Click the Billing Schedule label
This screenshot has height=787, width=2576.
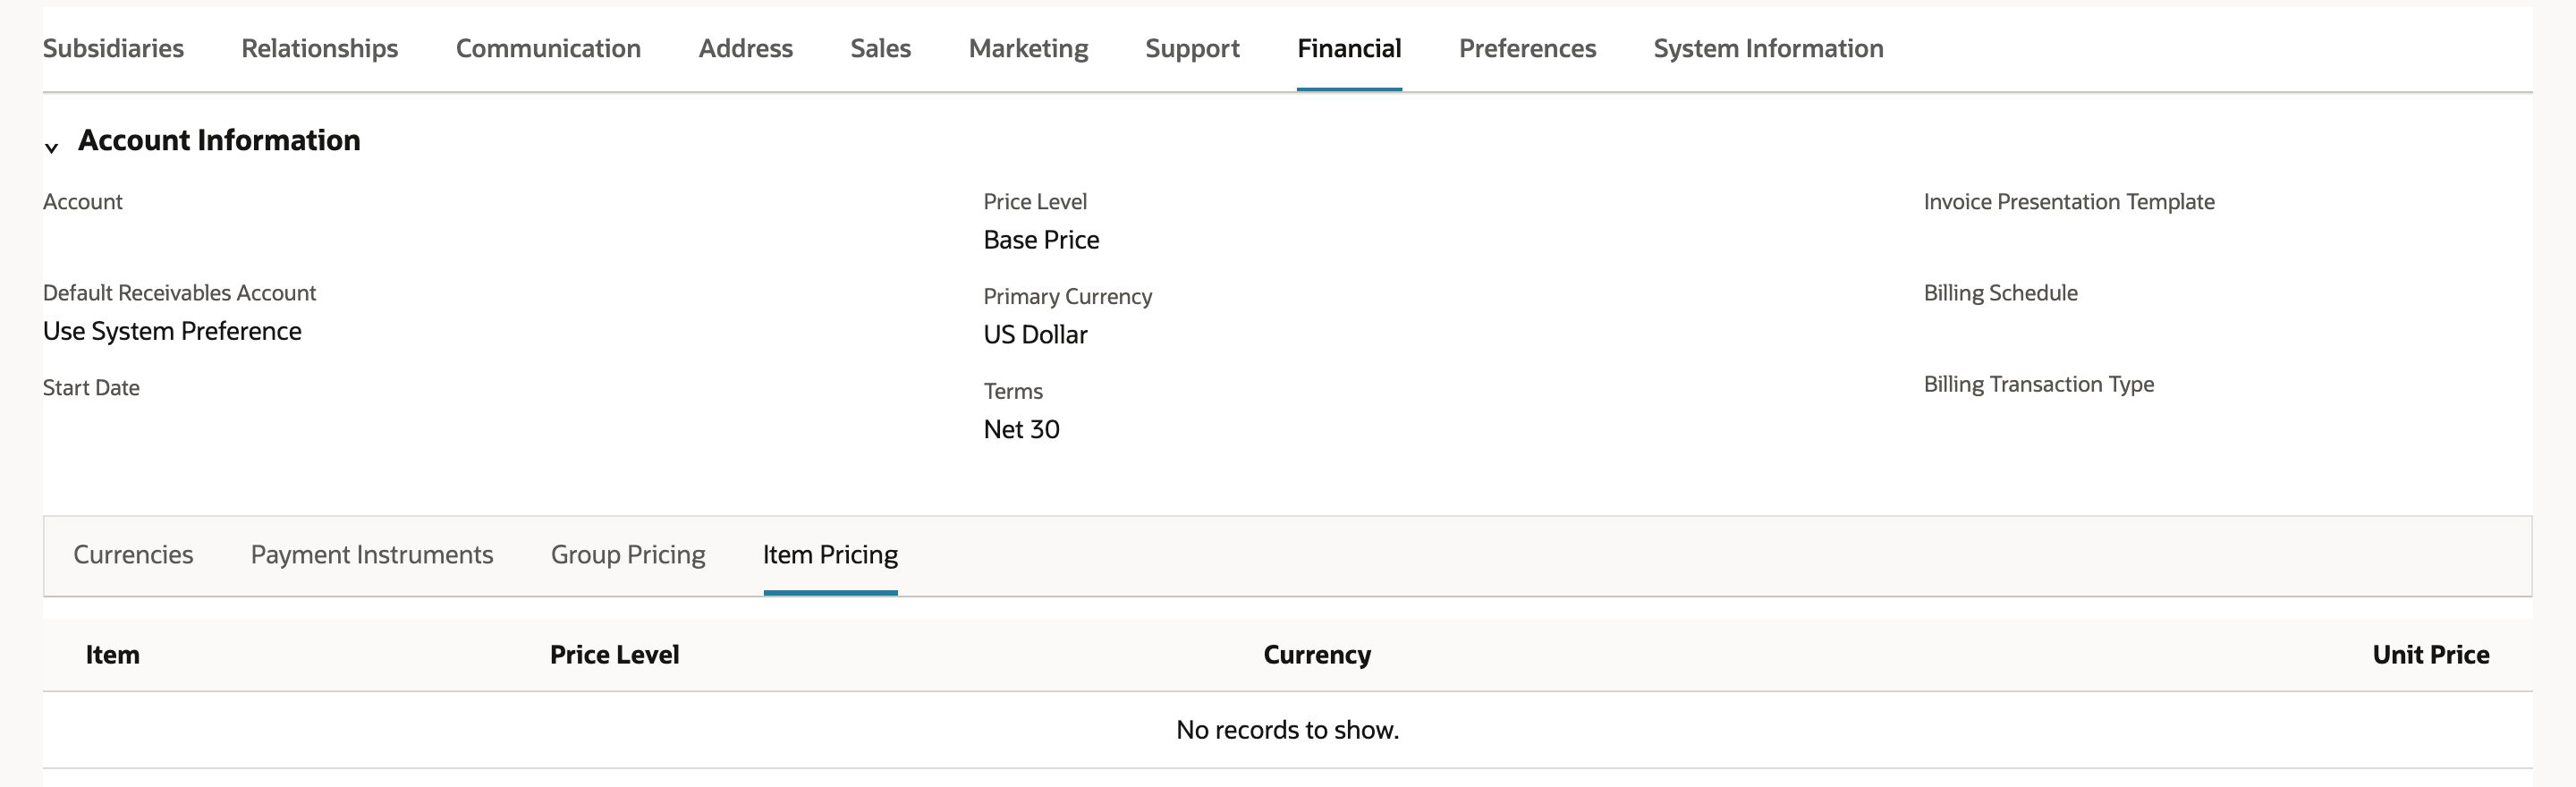click(2001, 293)
